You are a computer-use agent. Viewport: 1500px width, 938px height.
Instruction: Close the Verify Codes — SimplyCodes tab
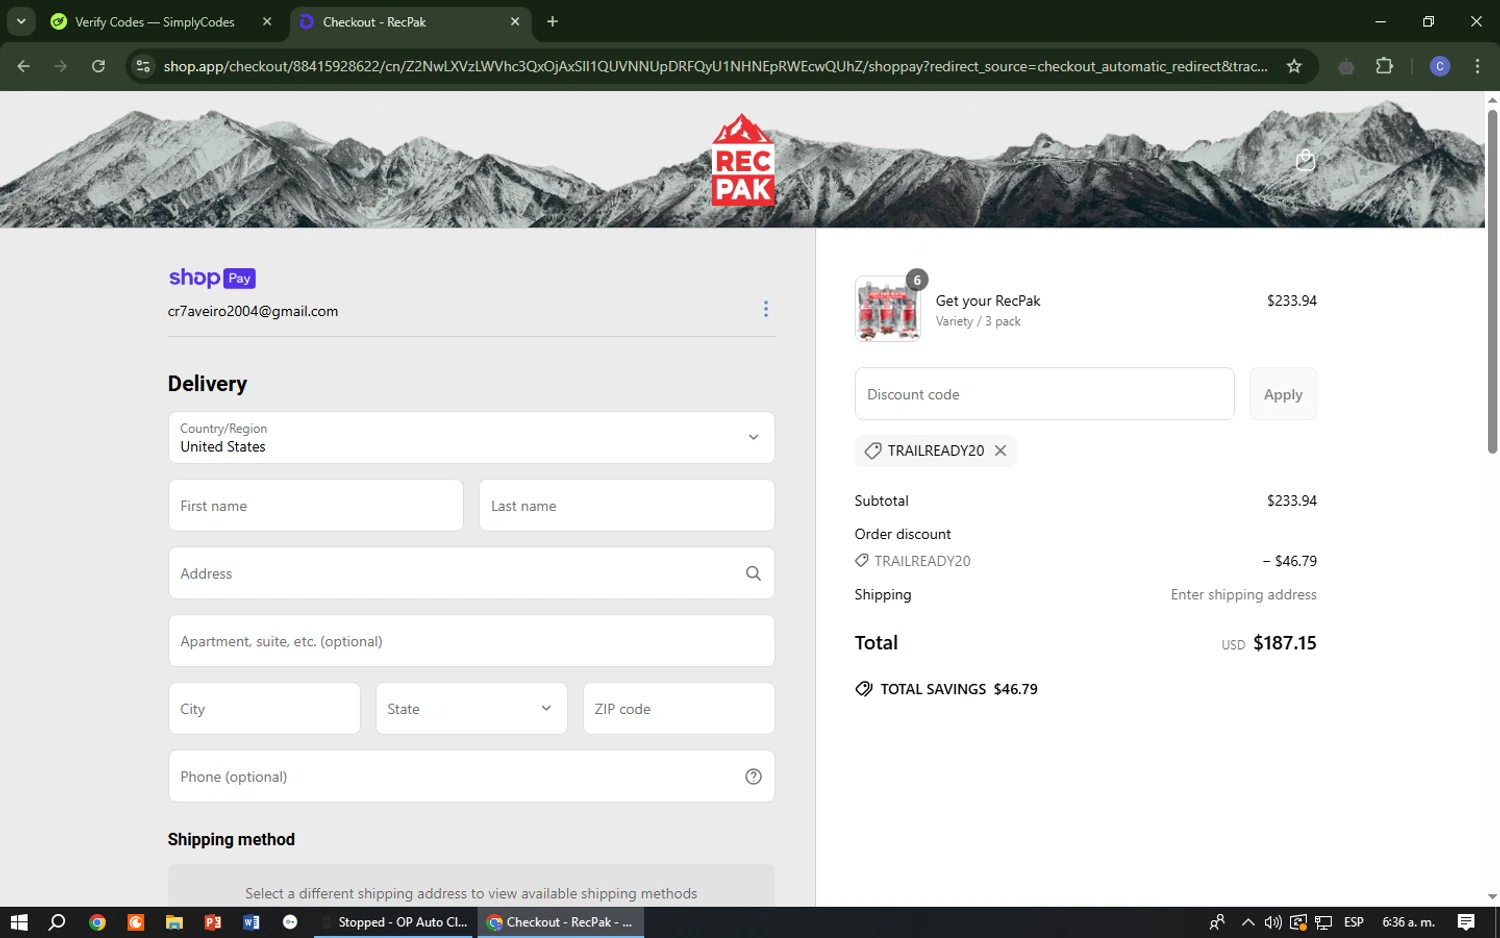[267, 21]
